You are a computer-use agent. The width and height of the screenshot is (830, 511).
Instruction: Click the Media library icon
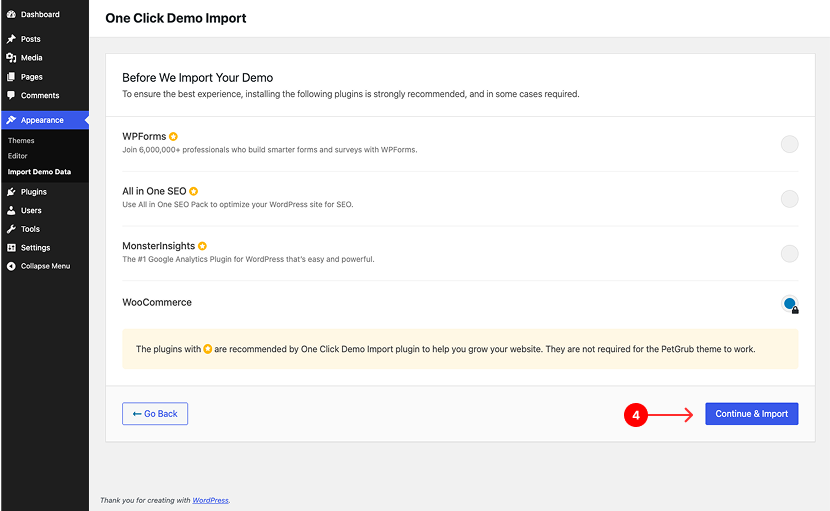tap(11, 58)
